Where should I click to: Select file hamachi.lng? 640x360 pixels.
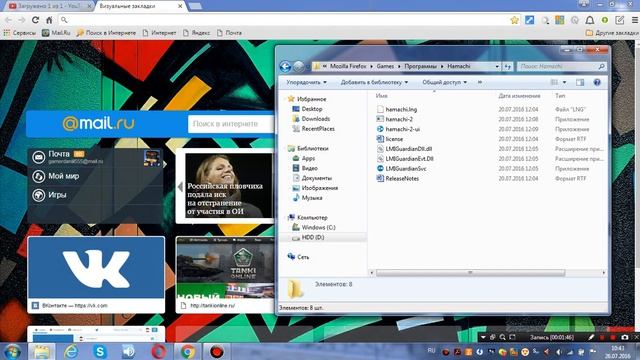click(x=401, y=109)
